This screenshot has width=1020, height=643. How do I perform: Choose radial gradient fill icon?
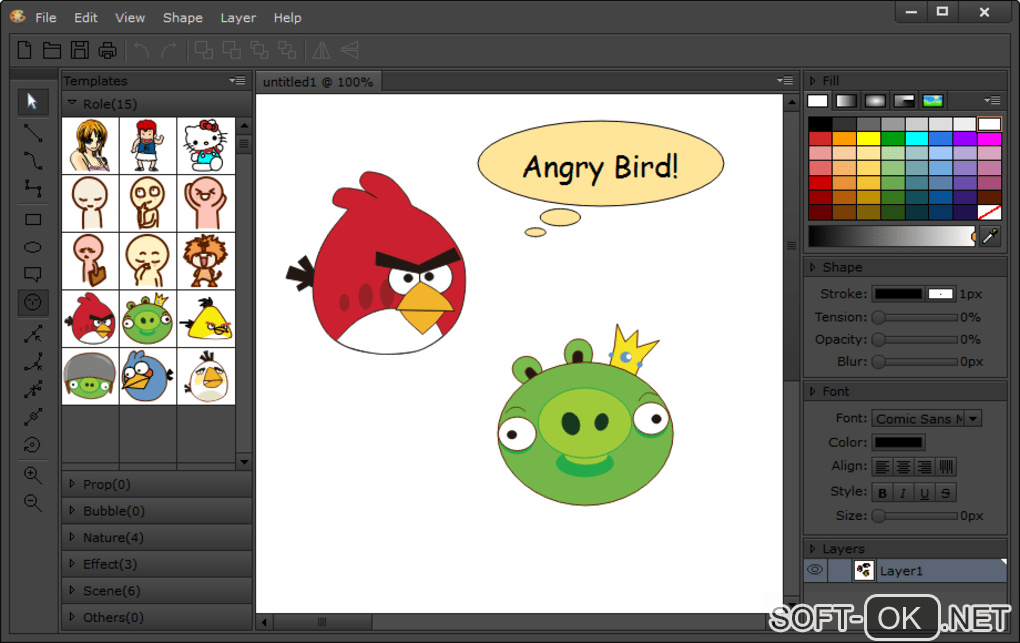[x=876, y=101]
